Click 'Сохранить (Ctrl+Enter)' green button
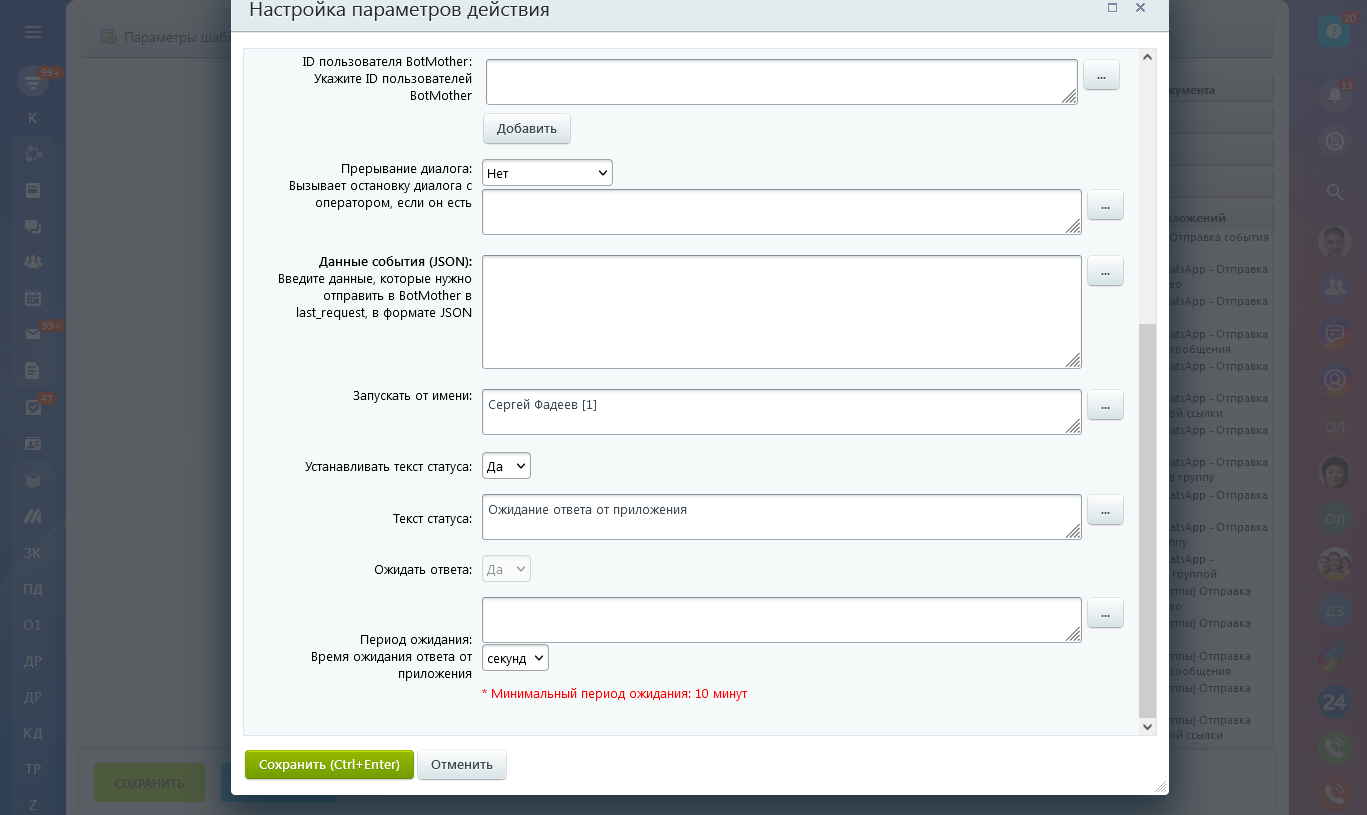The width and height of the screenshot is (1367, 815). (x=329, y=765)
